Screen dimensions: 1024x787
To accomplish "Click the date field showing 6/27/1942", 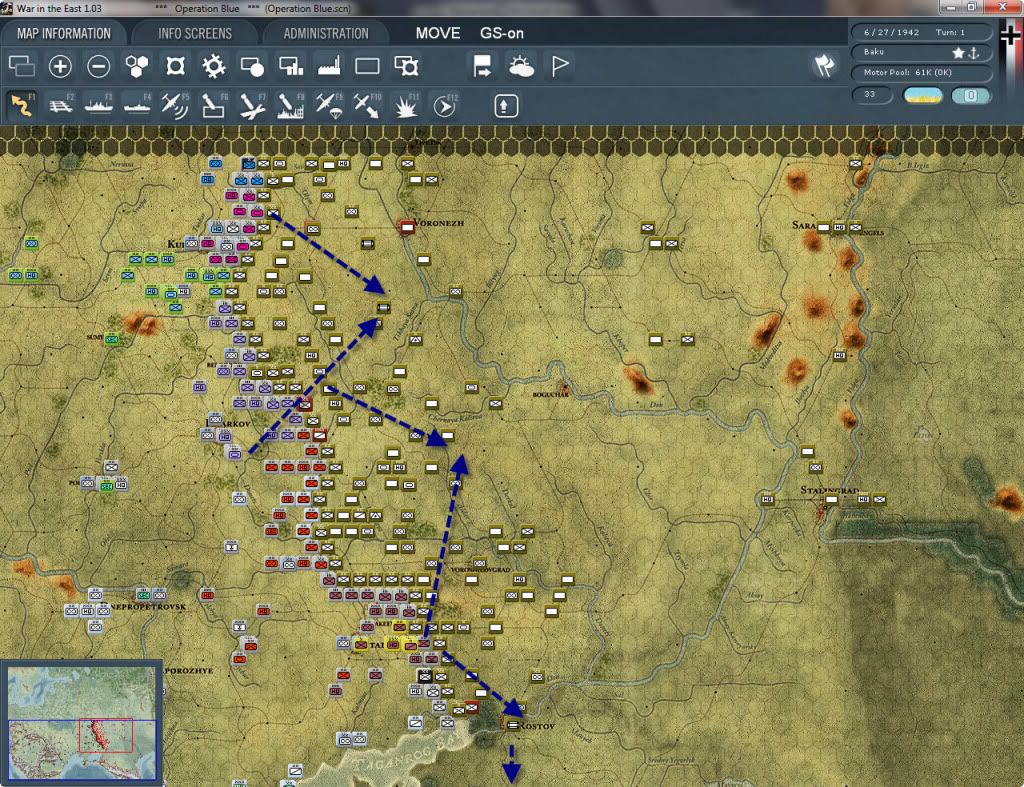I will 921,32.
